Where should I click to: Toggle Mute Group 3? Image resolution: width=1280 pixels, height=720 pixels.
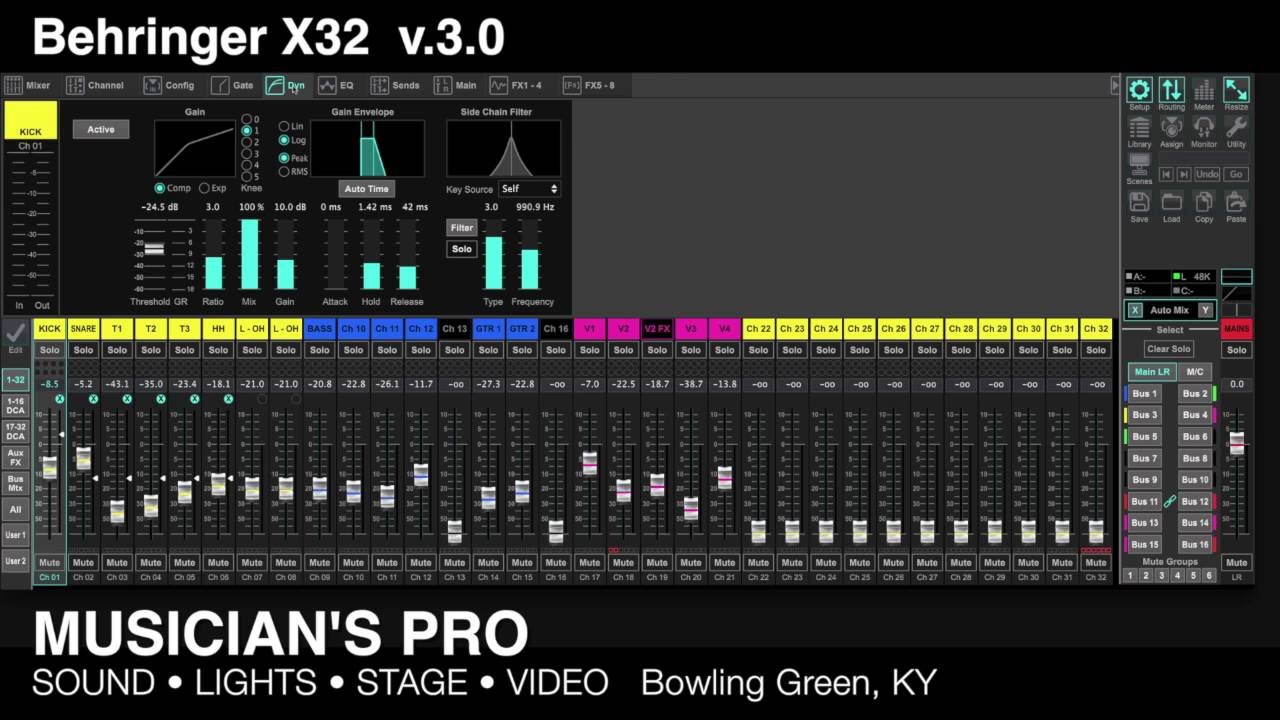(x=1161, y=576)
